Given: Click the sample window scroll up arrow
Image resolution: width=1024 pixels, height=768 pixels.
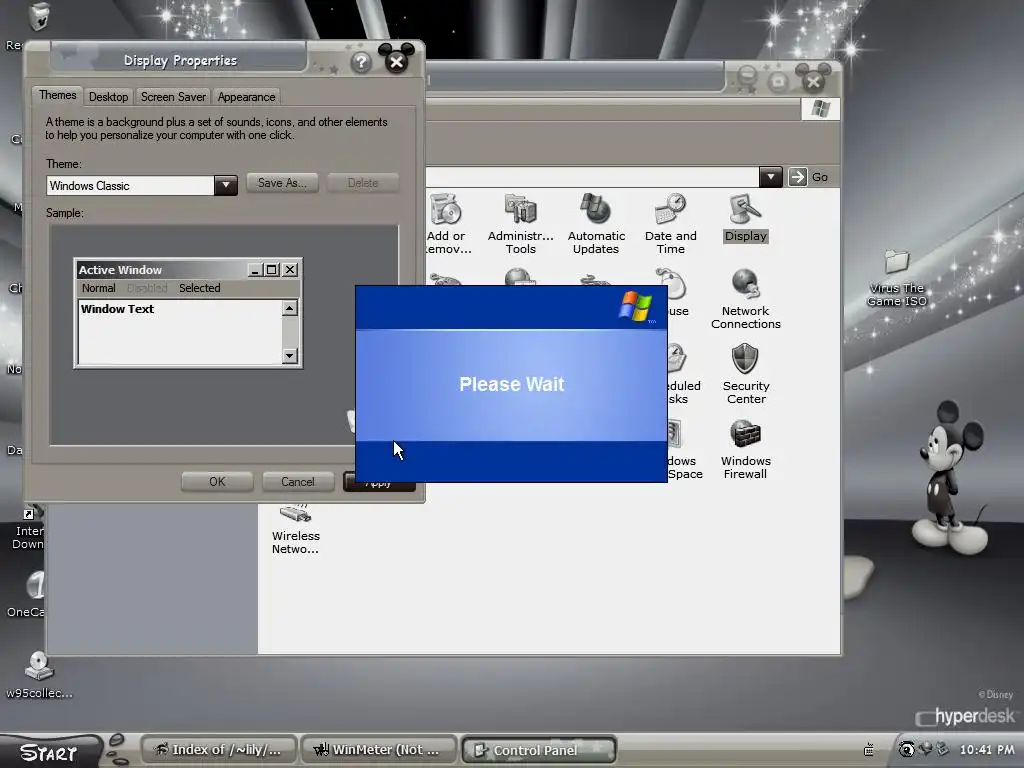Looking at the screenshot, I should coord(290,308).
